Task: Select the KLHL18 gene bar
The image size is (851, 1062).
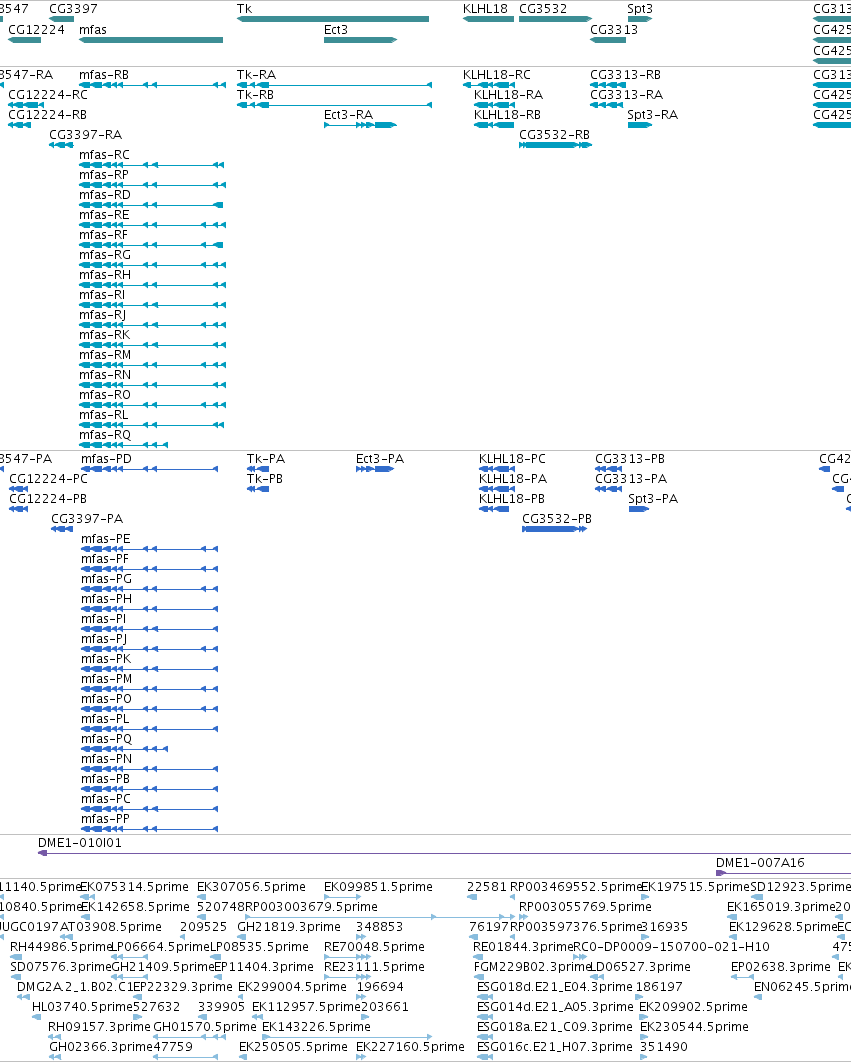Action: [x=489, y=19]
